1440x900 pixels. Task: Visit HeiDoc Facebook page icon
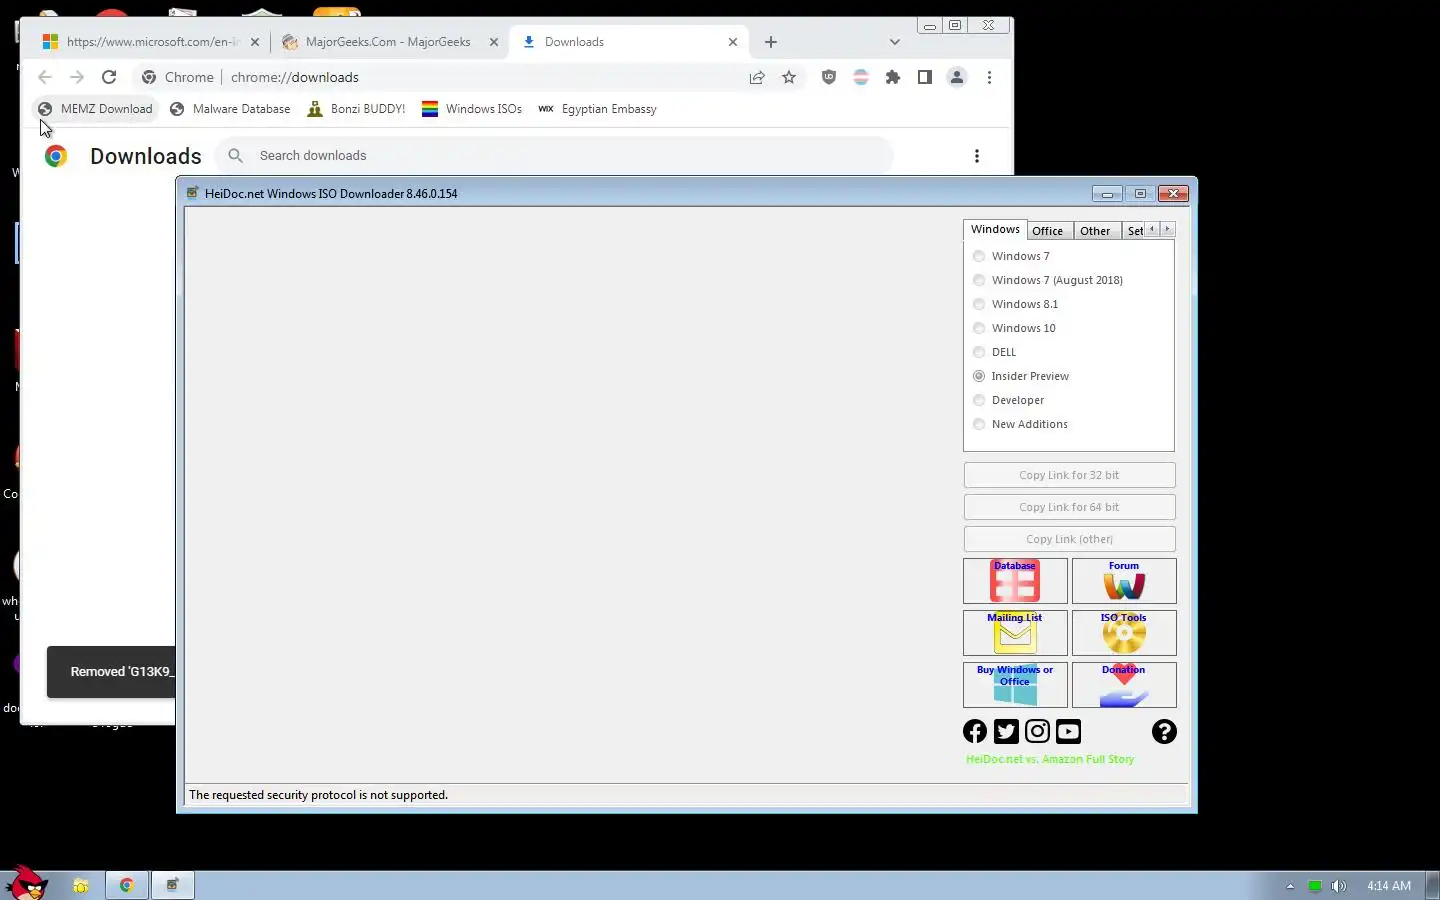click(975, 732)
